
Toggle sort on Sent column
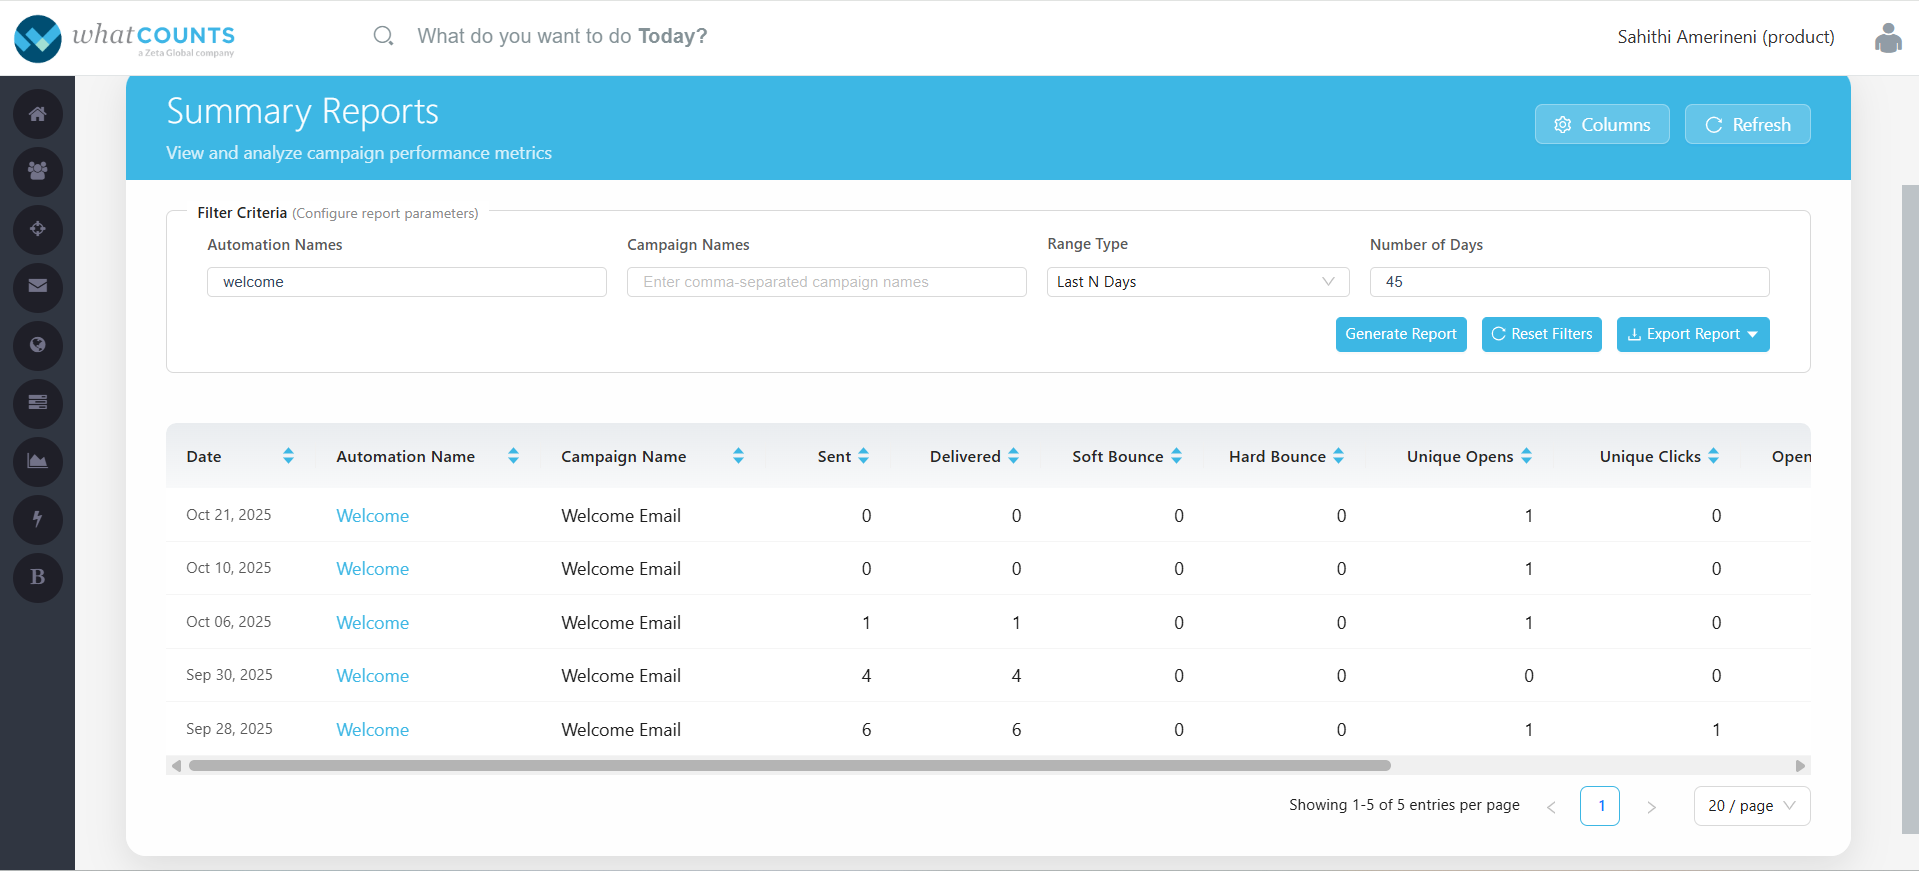point(863,456)
